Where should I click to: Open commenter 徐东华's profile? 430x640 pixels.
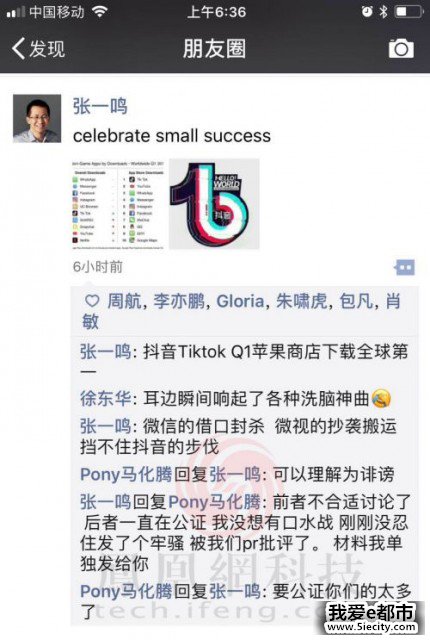[x=105, y=398]
